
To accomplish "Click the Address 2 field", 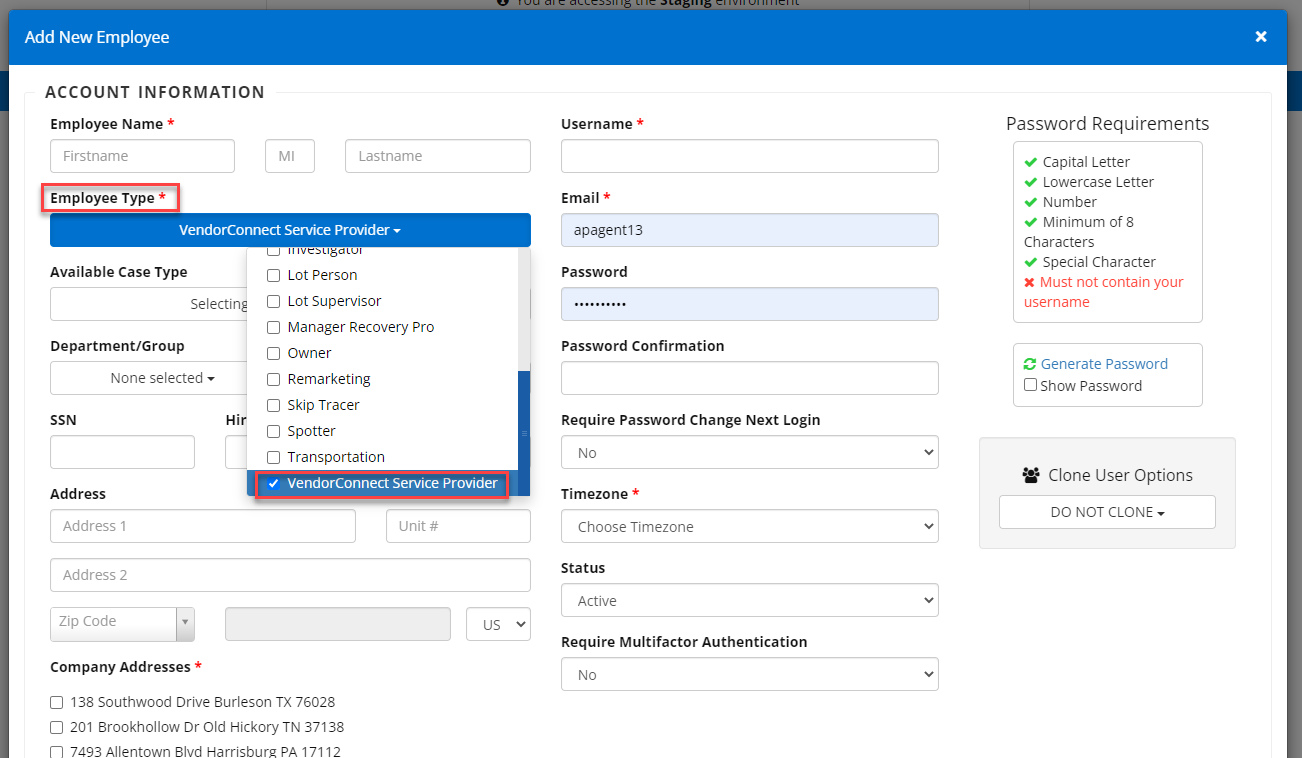I will (290, 575).
